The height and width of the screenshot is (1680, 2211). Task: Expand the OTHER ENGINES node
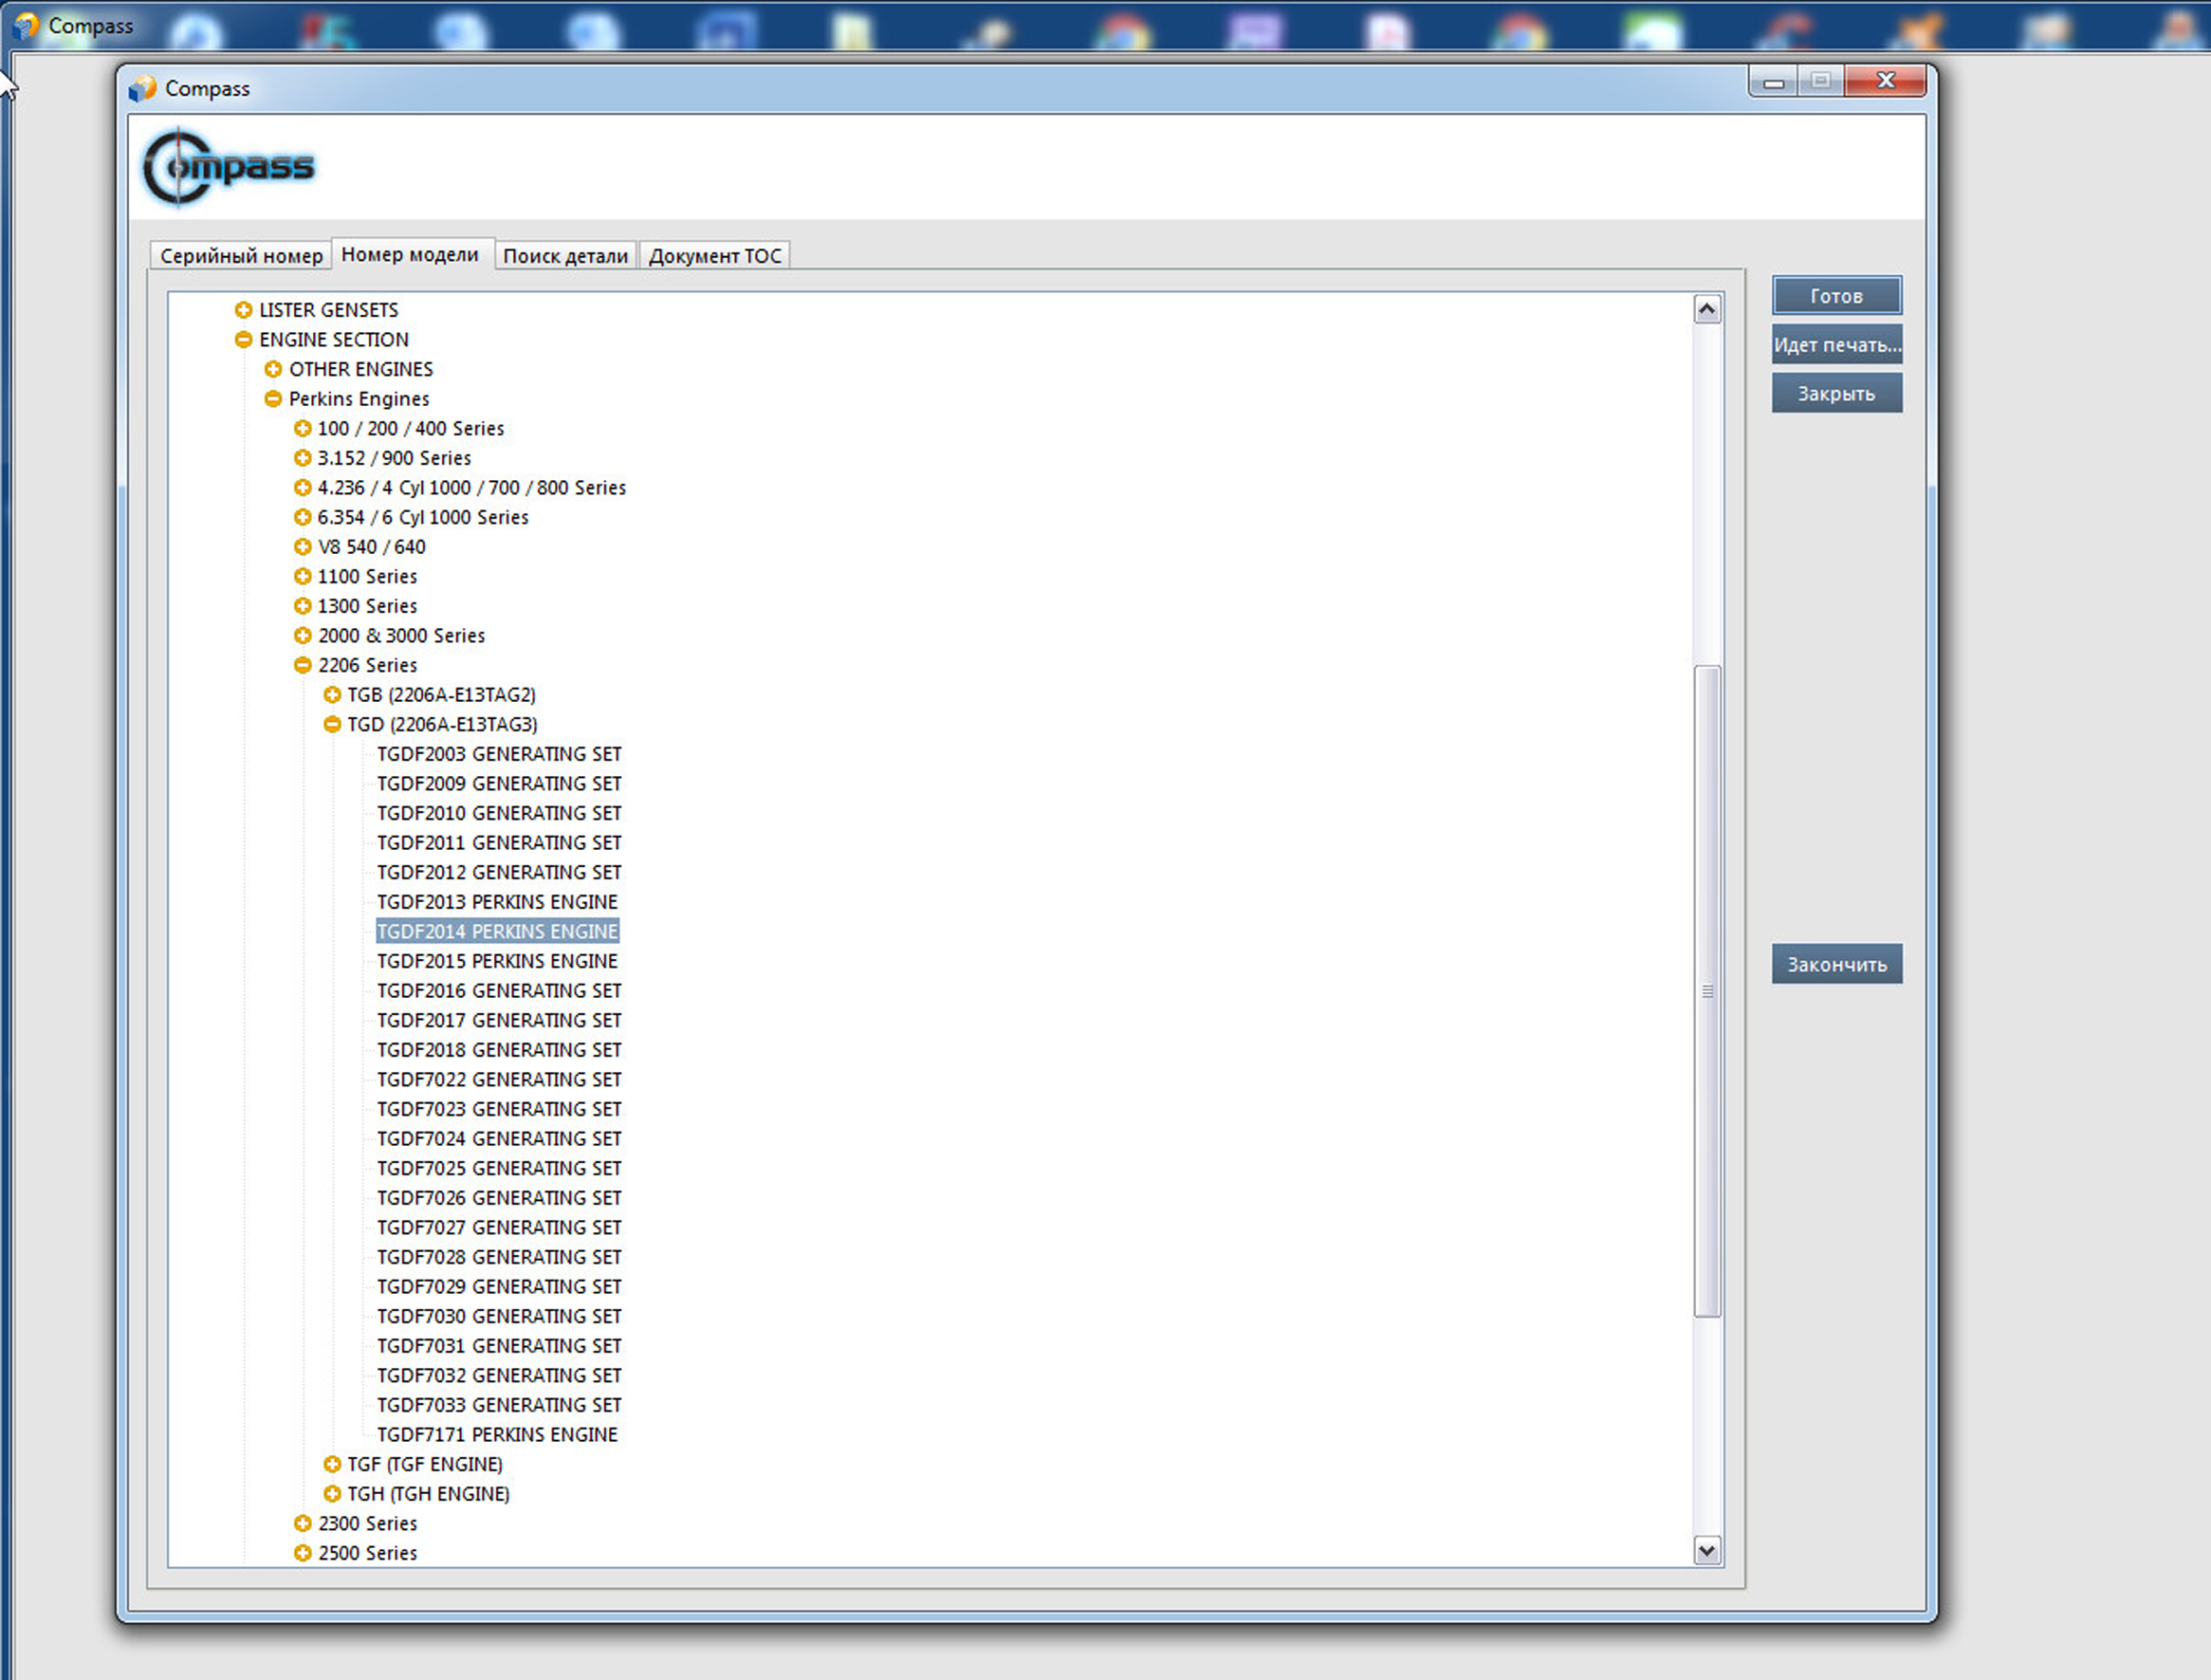(272, 369)
